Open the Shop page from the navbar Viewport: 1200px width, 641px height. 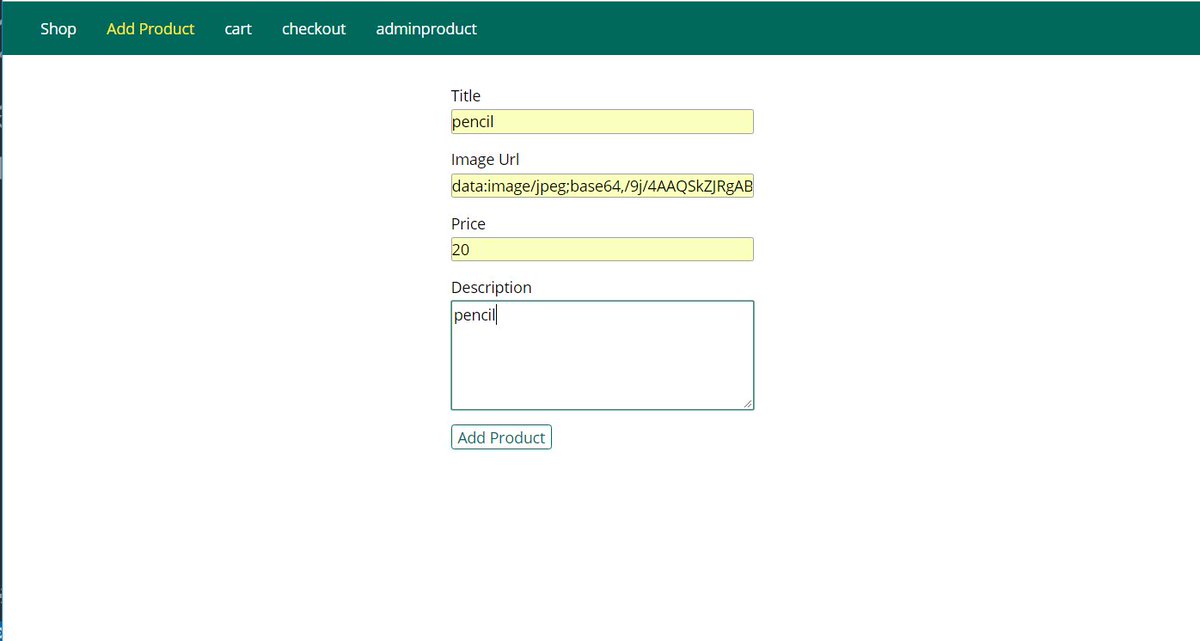(x=57, y=28)
